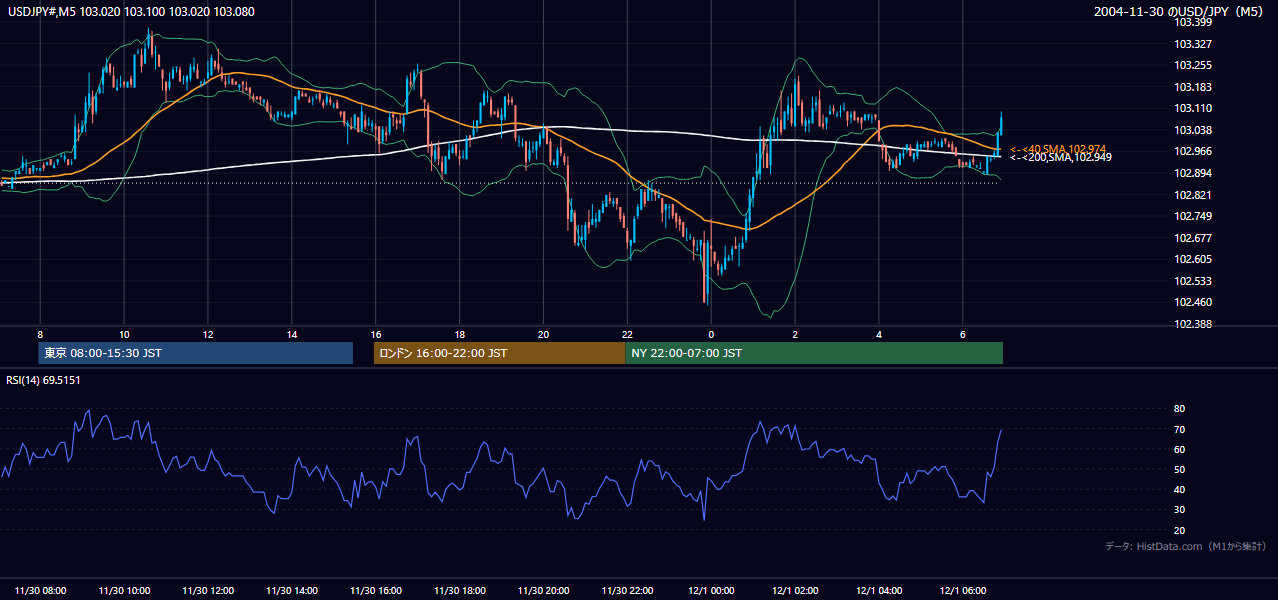
Task: Click hour tick 0 under the price chart
Action: pos(711,333)
